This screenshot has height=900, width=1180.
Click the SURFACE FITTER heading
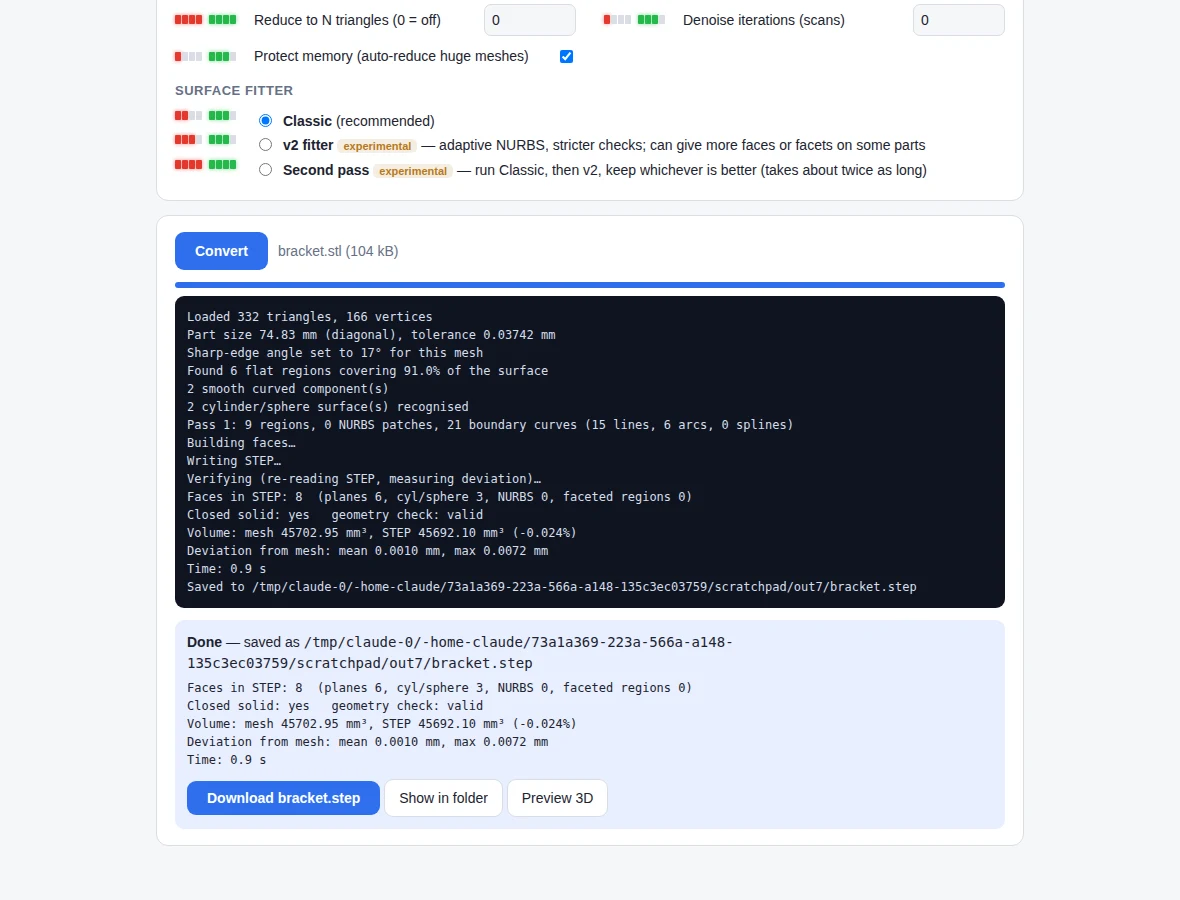(234, 90)
